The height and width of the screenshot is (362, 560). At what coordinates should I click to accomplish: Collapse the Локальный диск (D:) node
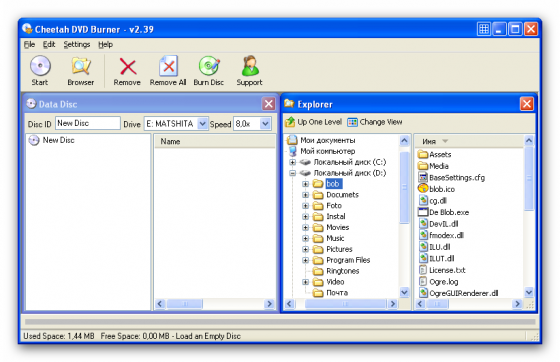pos(292,173)
